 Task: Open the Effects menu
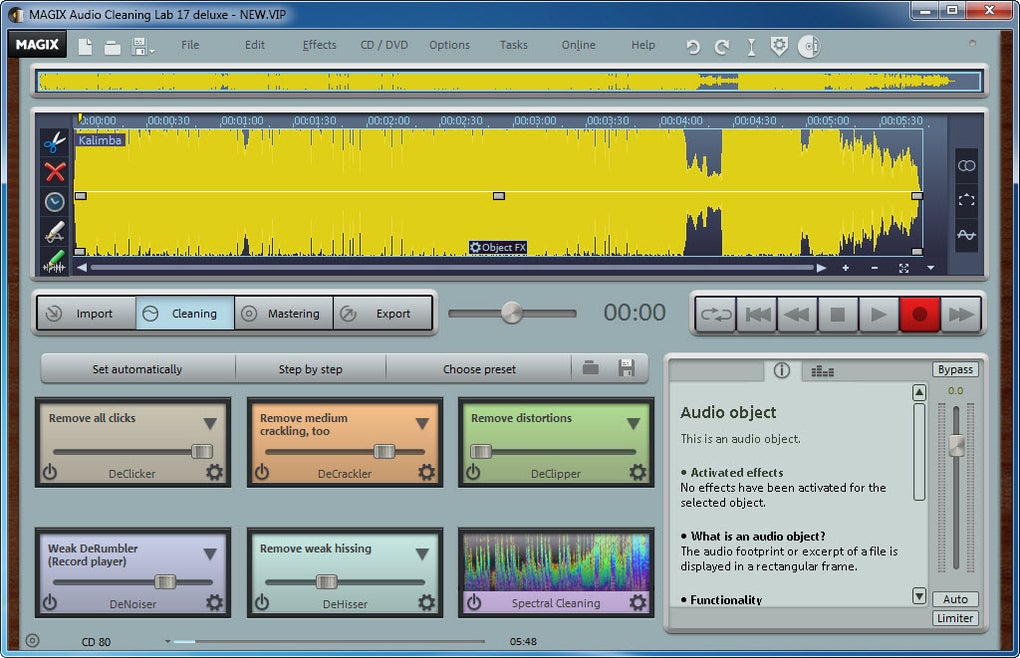319,45
